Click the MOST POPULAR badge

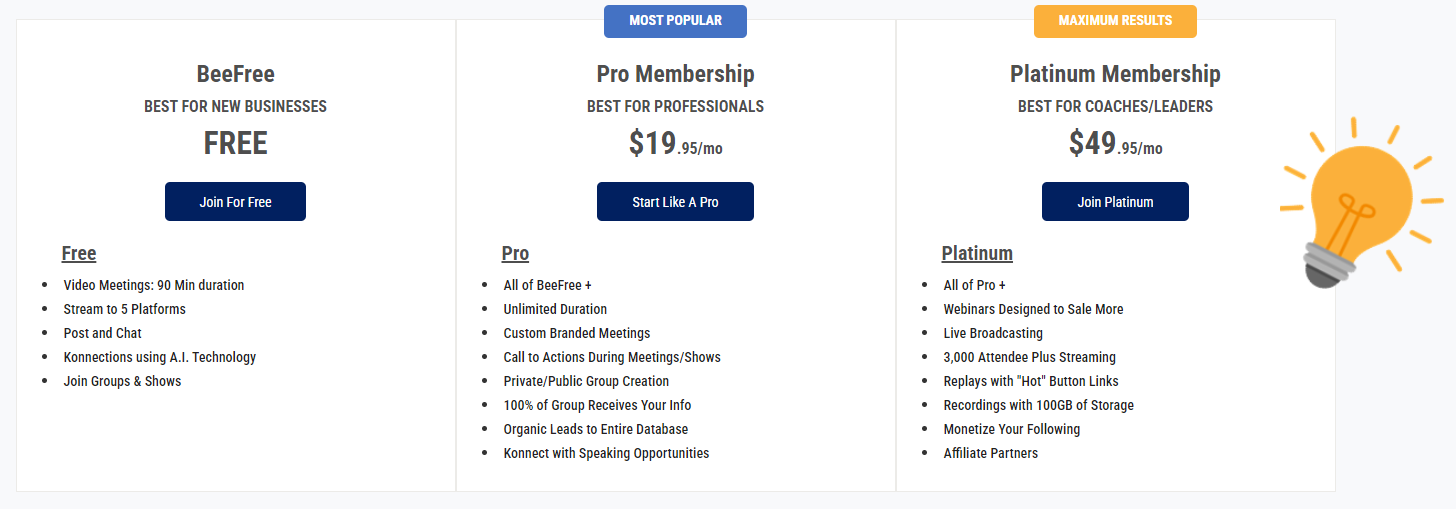[x=675, y=21]
